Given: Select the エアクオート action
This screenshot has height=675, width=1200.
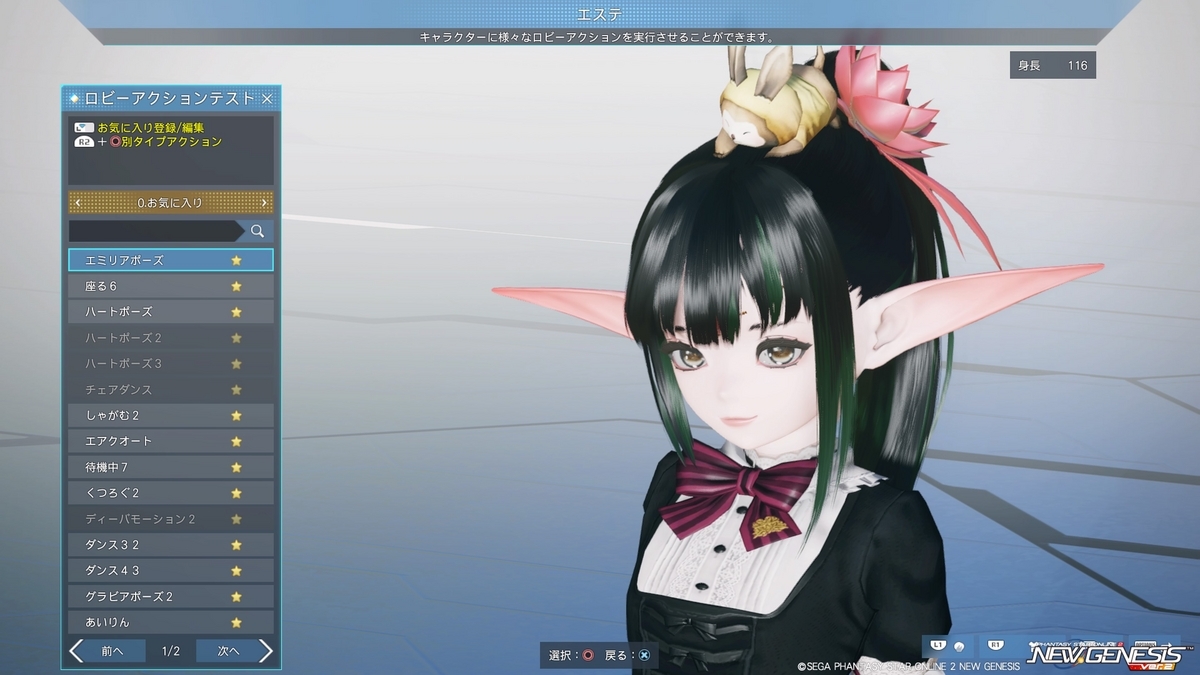Looking at the screenshot, I should 171,441.
